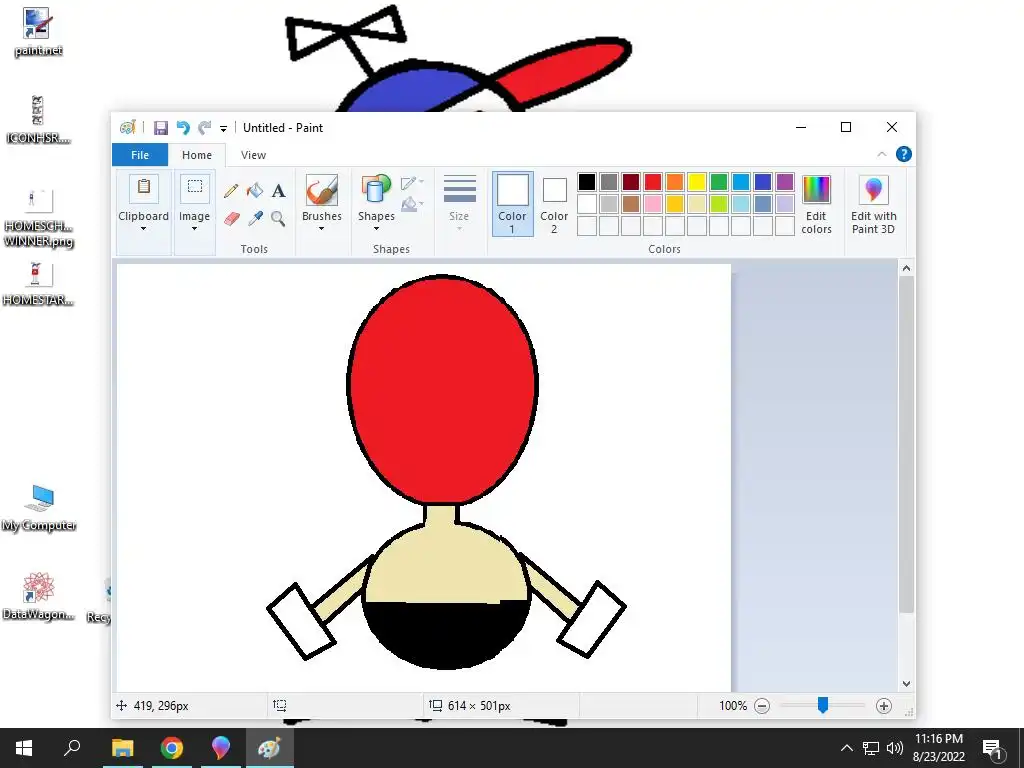Expand the Shapes dropdown arrow
This screenshot has height=768, width=1024.
pyautogui.click(x=376, y=229)
